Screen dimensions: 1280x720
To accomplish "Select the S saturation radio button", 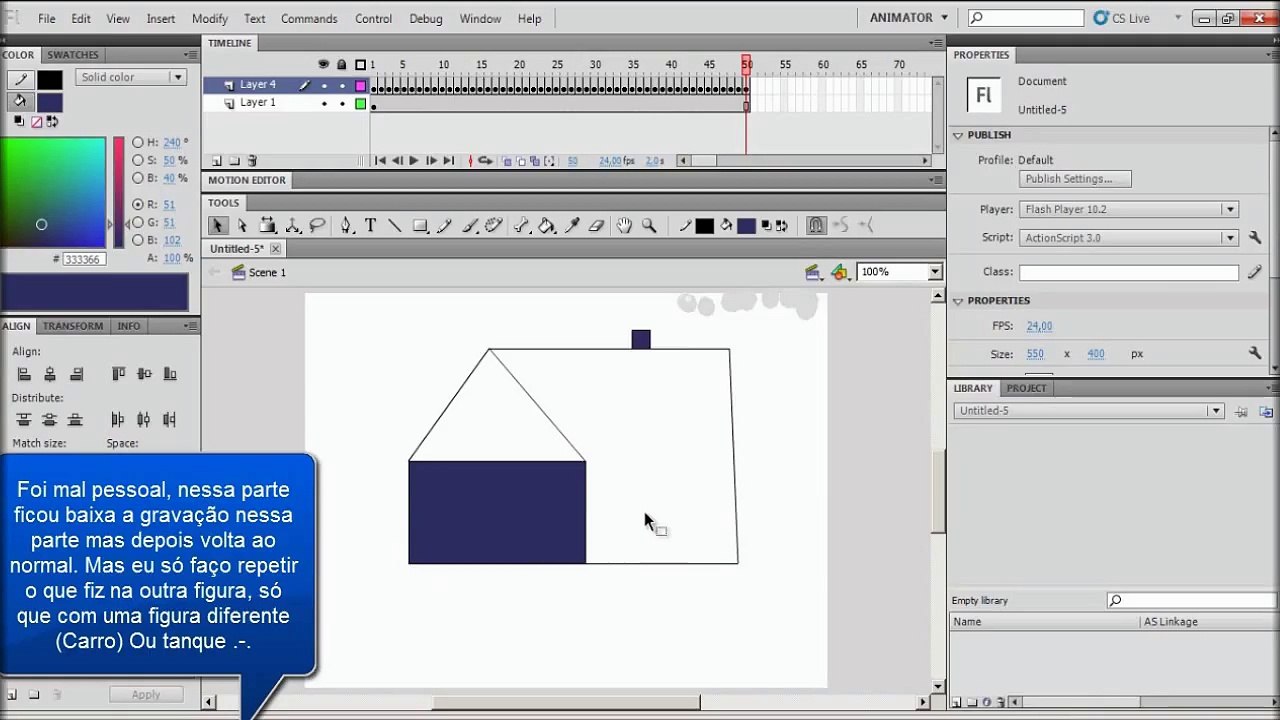I will tap(138, 160).
